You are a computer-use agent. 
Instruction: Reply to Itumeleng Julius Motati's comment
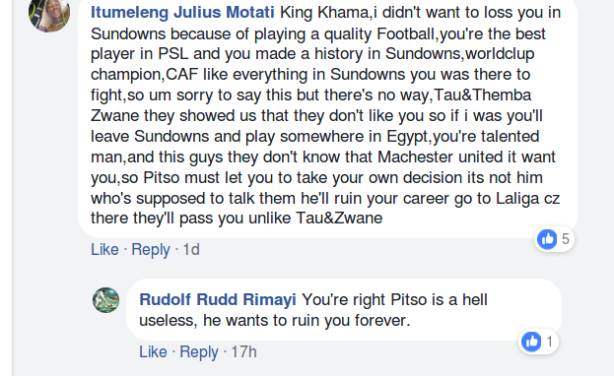150,249
